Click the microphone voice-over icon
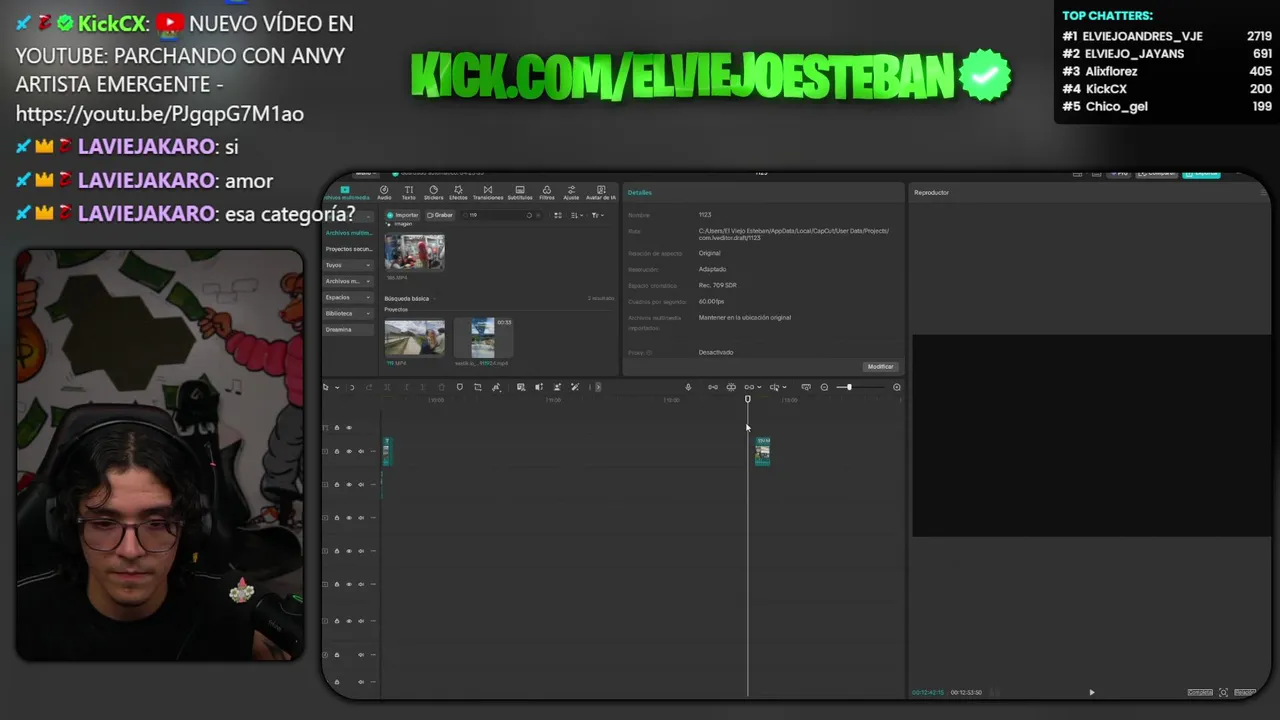Image resolution: width=1280 pixels, height=720 pixels. 688,387
